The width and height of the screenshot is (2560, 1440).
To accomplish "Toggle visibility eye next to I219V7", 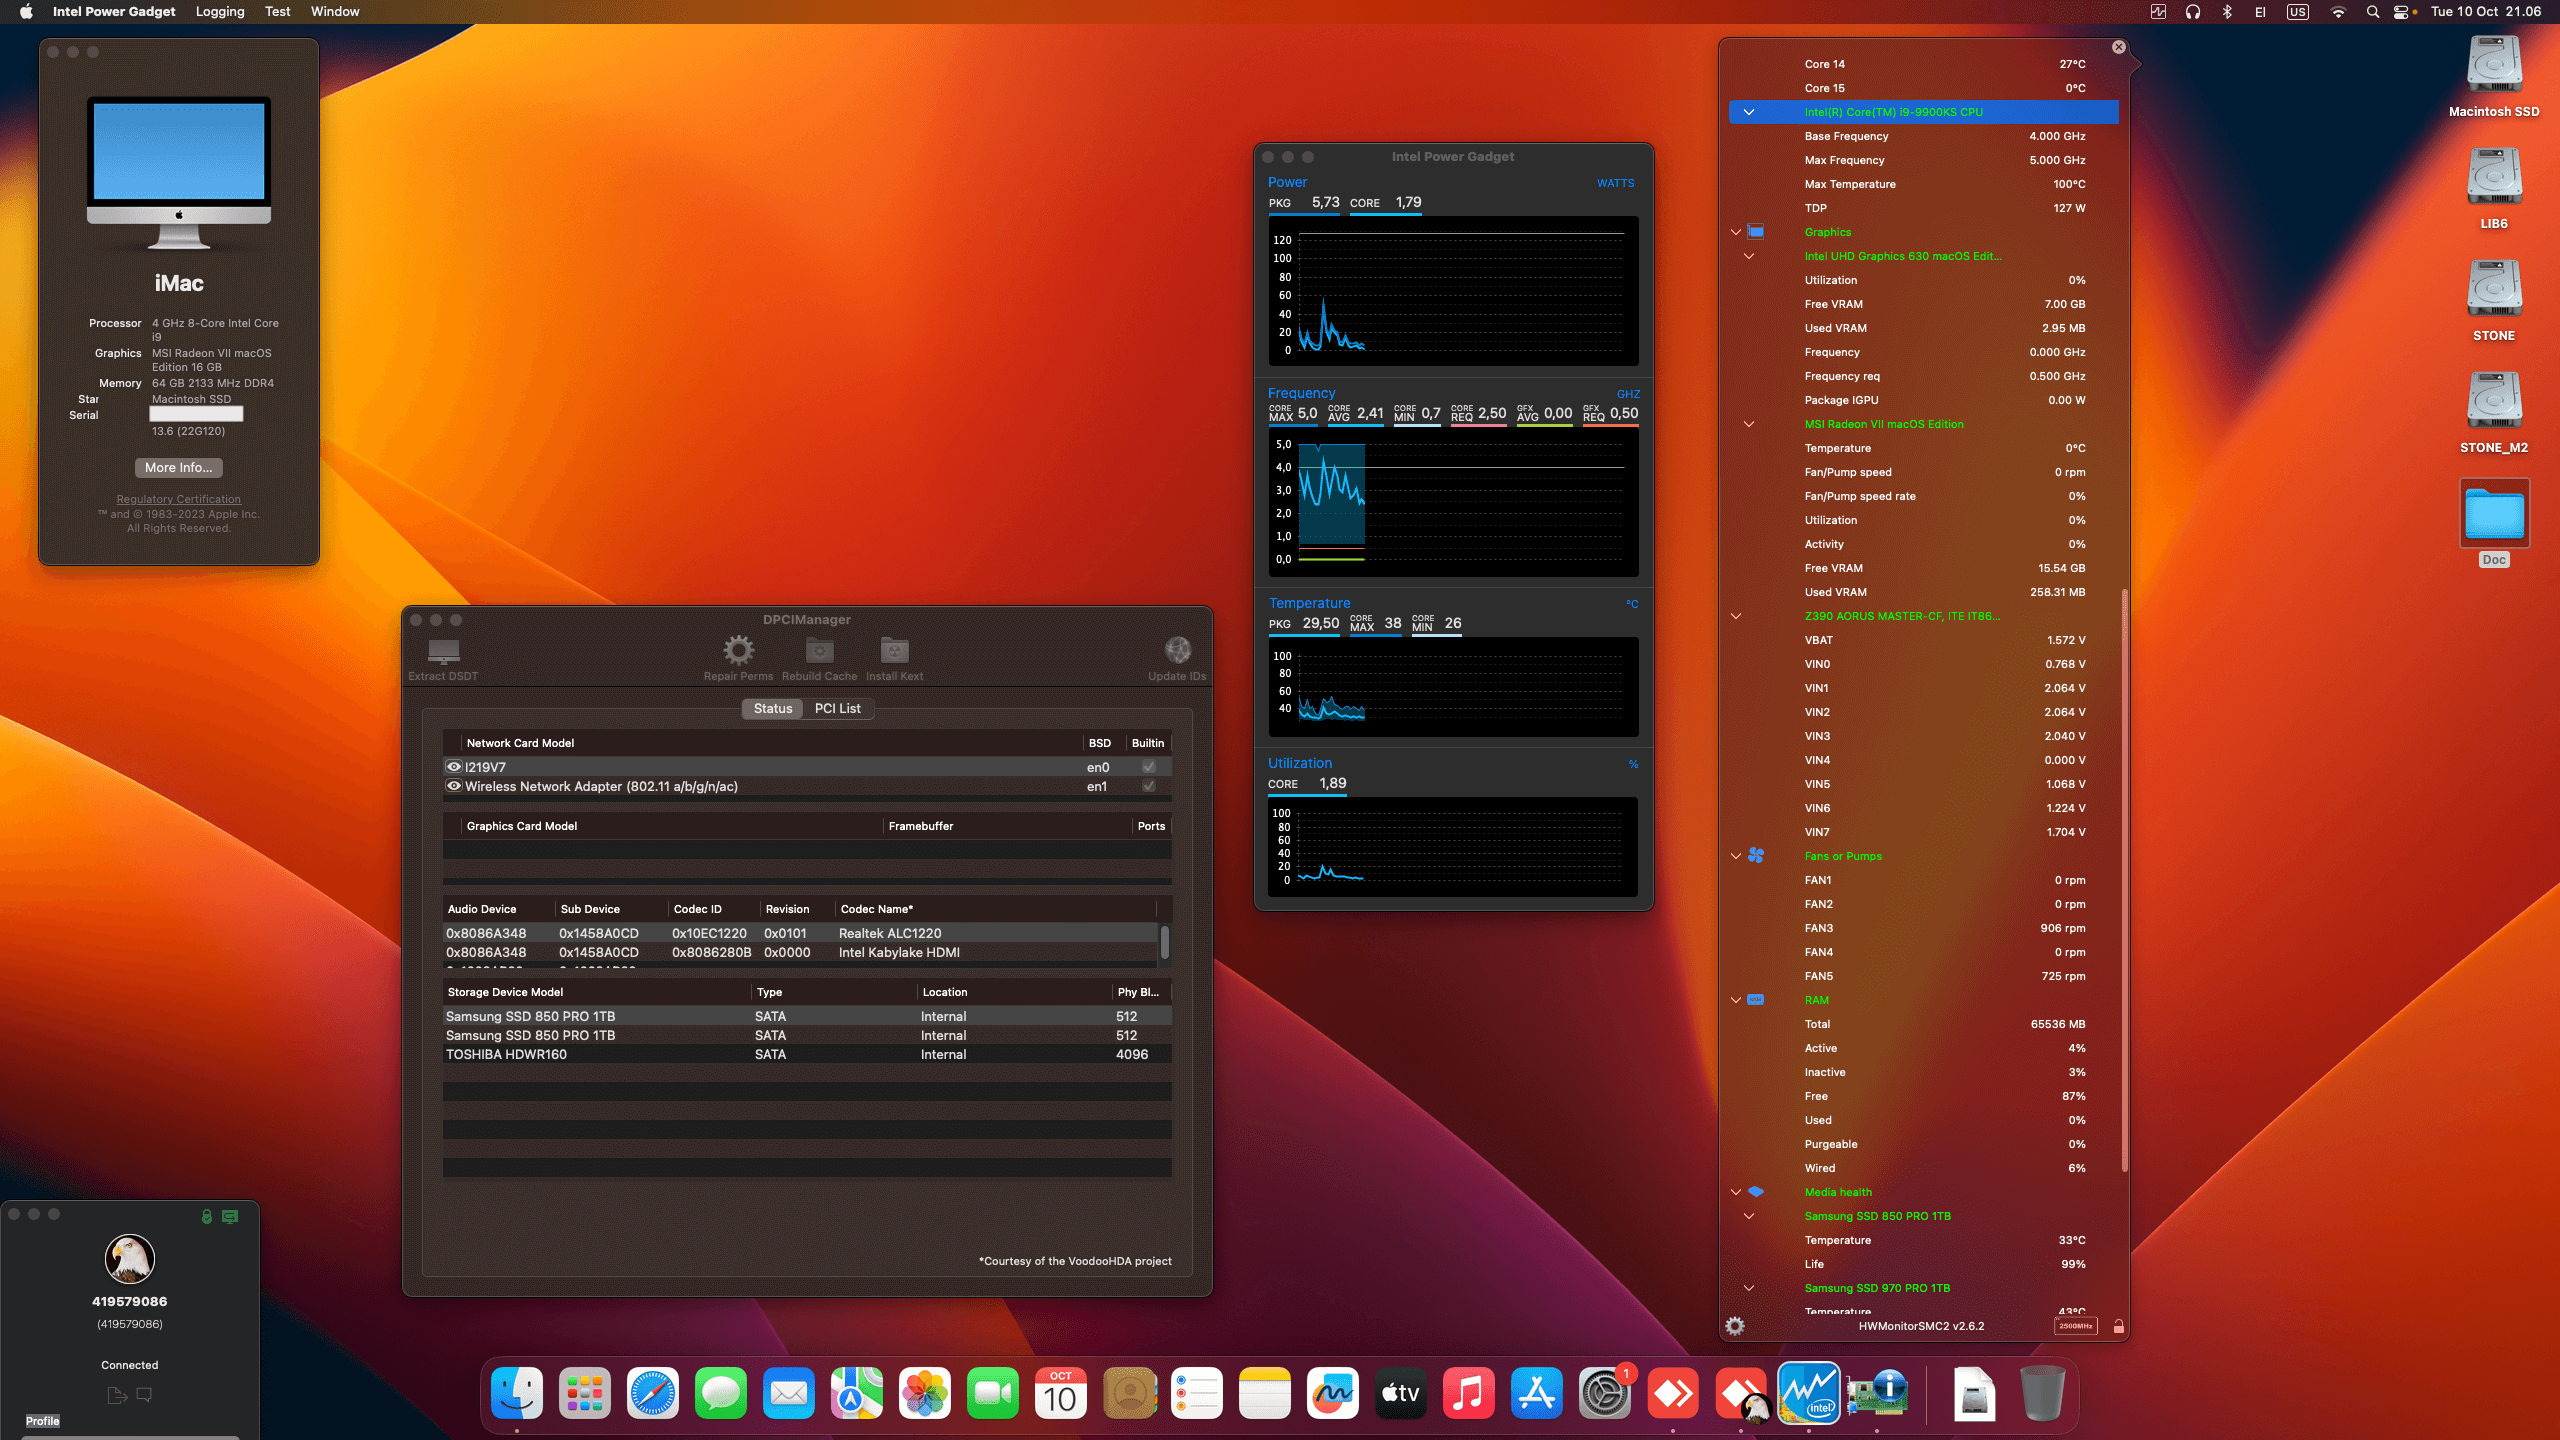I will 455,766.
